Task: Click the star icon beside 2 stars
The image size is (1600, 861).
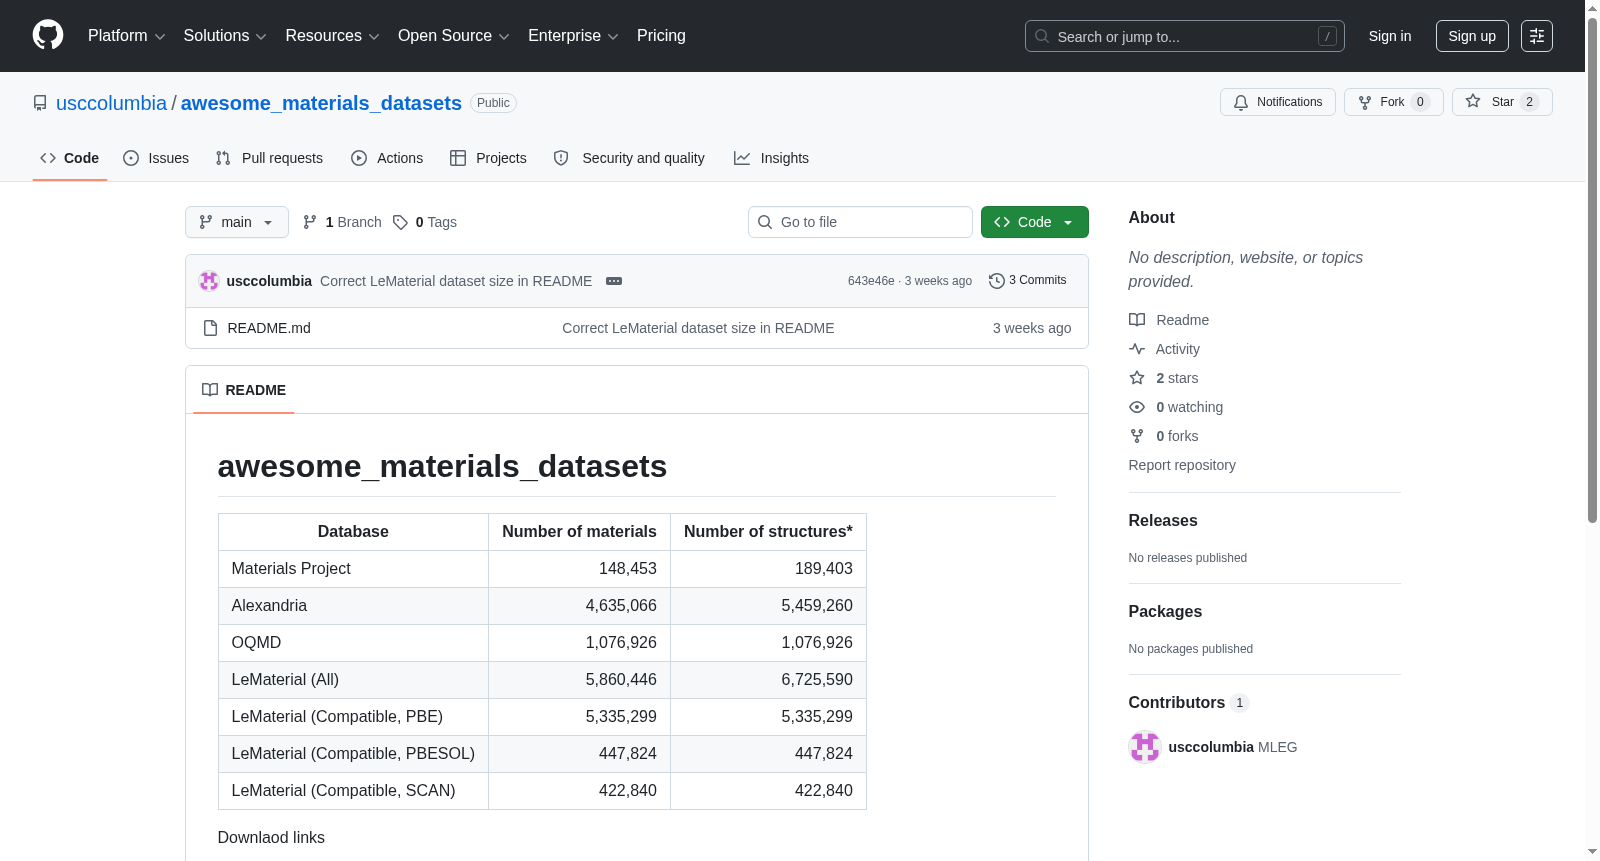Action: pyautogui.click(x=1137, y=378)
